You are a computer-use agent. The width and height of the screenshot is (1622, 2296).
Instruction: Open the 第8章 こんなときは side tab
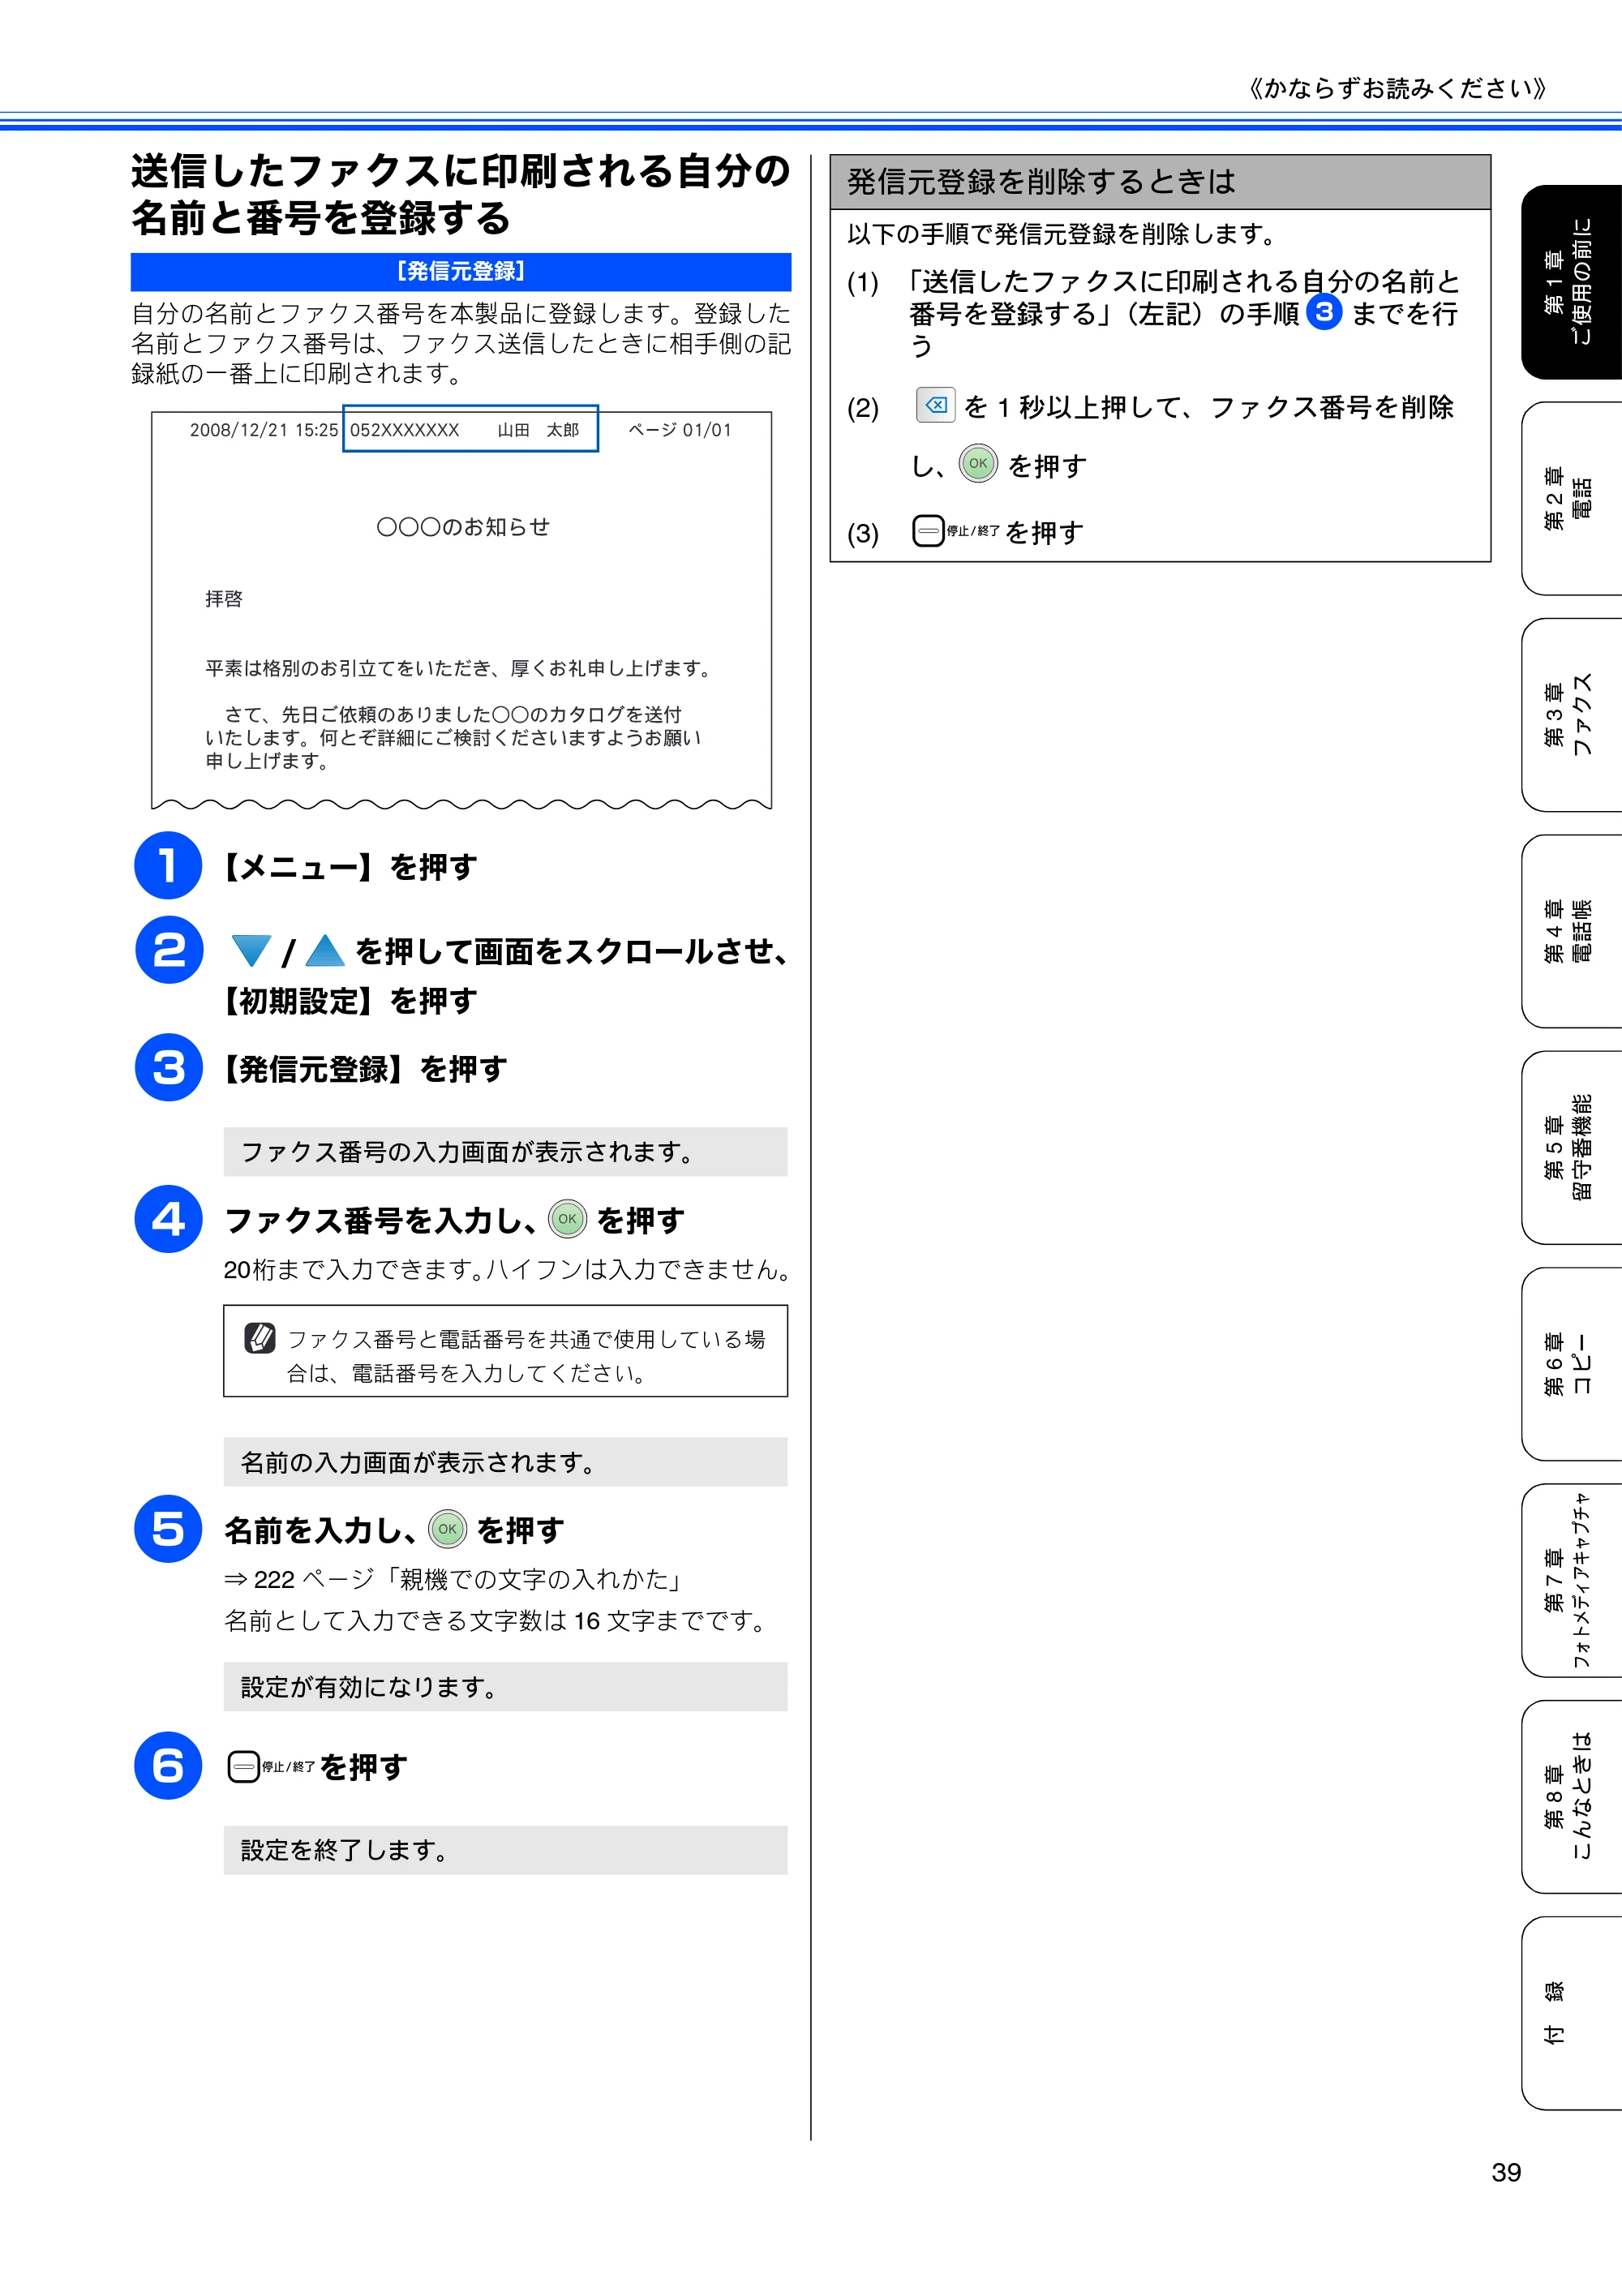point(1571,1797)
